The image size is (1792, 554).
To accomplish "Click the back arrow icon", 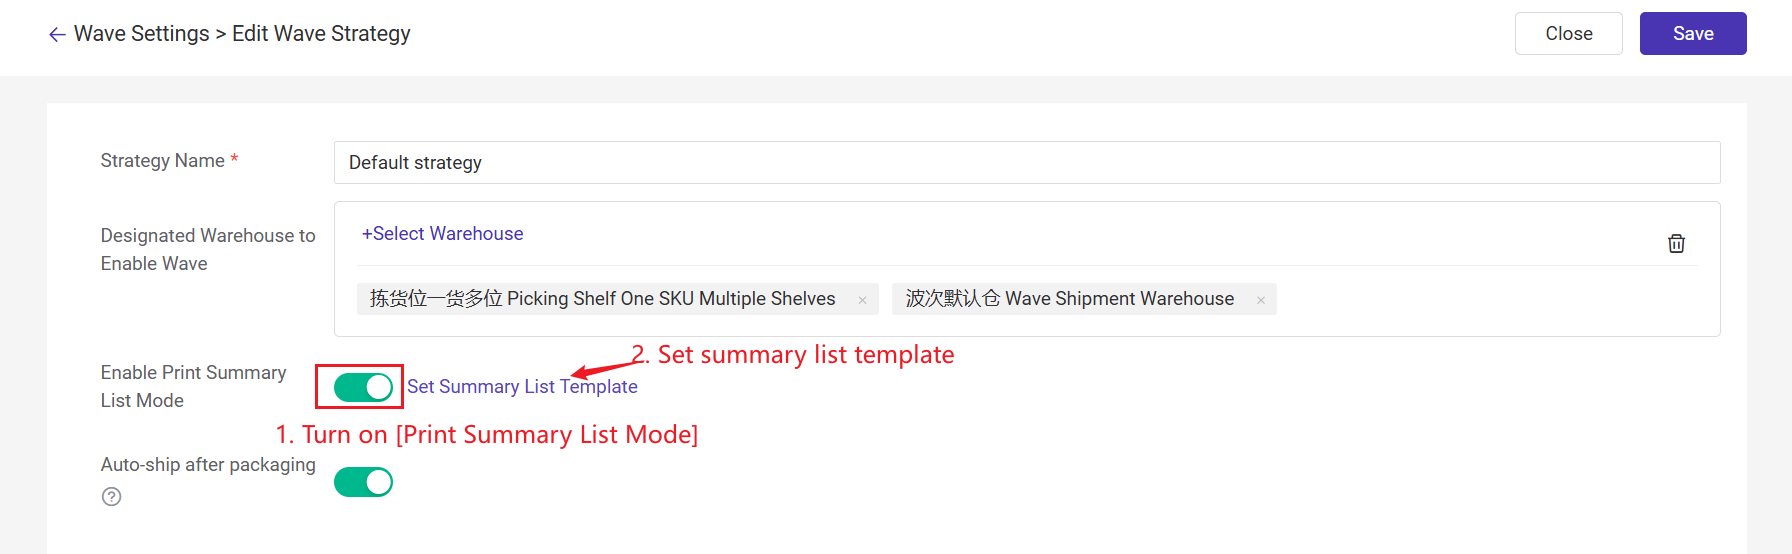I will [x=57, y=35].
